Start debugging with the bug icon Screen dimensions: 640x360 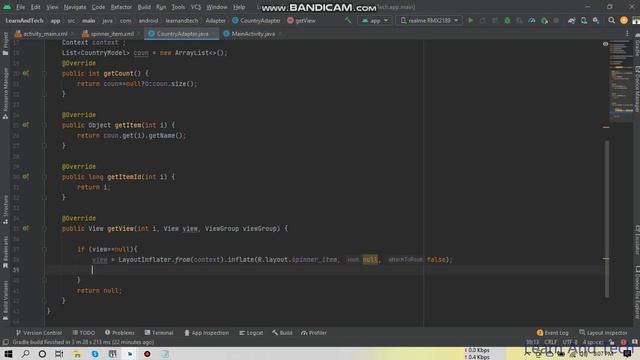[x=507, y=20]
